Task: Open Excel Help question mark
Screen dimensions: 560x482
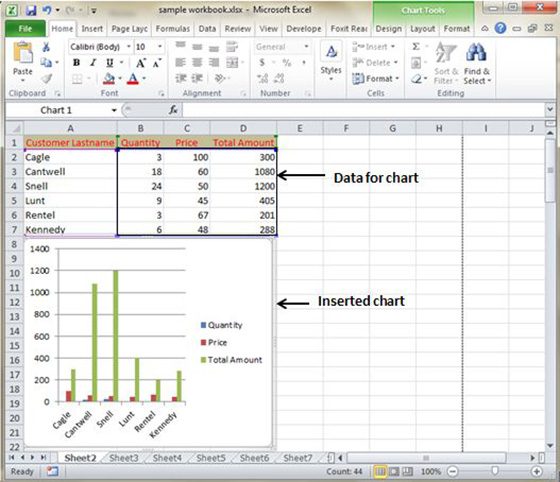Action: pyautogui.click(x=500, y=28)
